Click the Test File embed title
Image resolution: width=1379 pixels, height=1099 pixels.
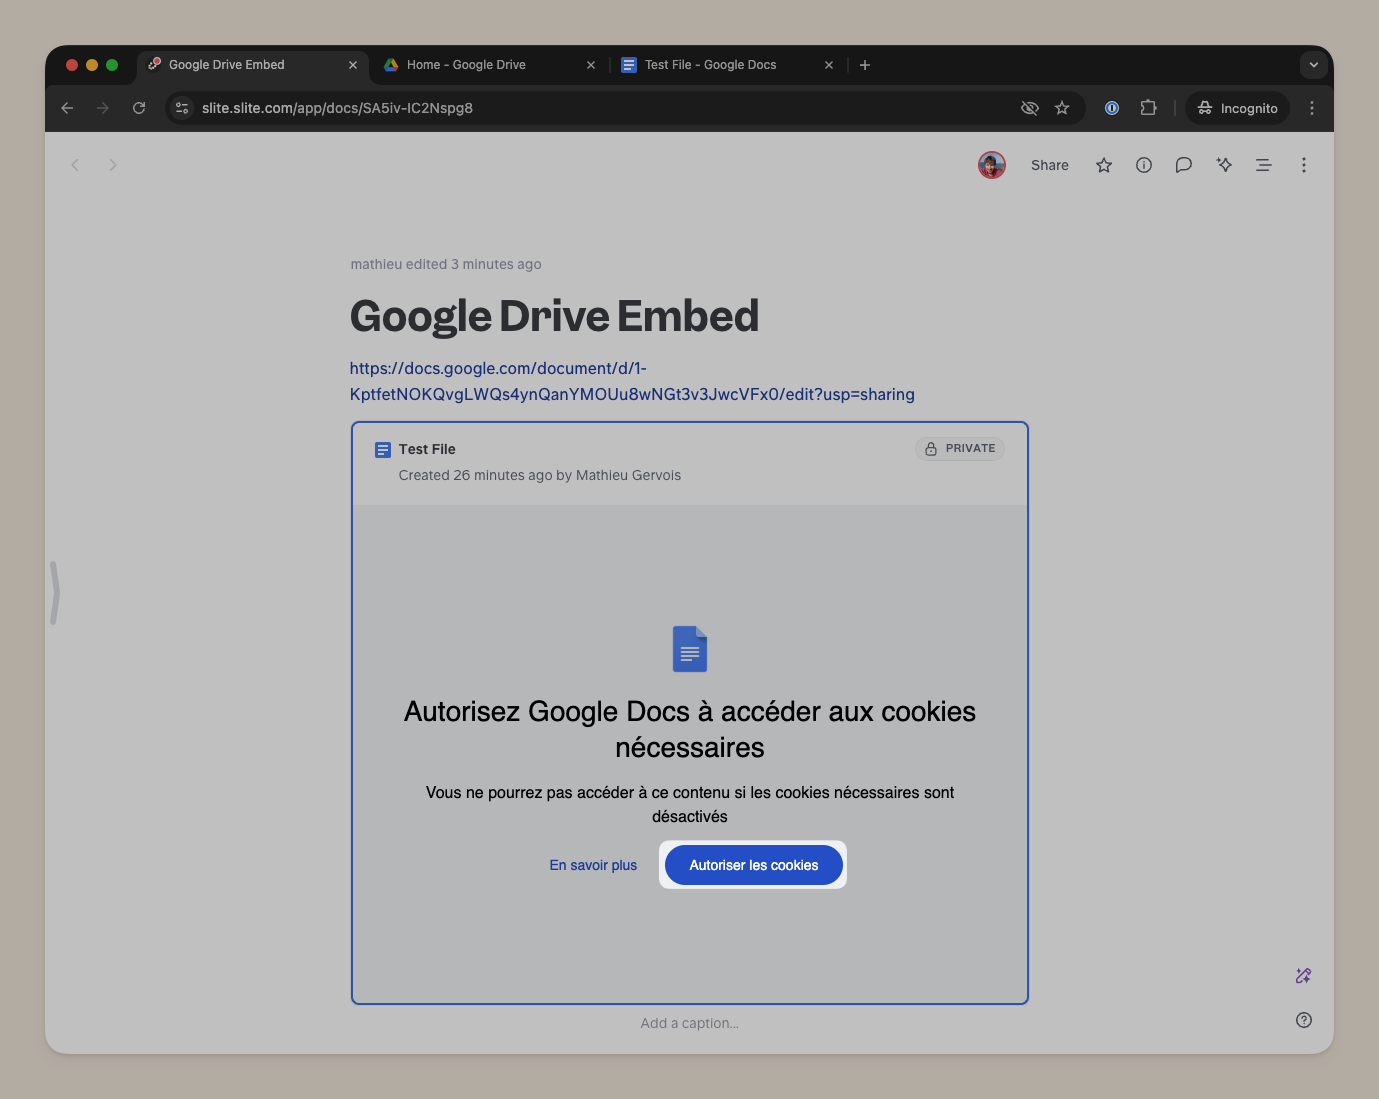tap(427, 449)
